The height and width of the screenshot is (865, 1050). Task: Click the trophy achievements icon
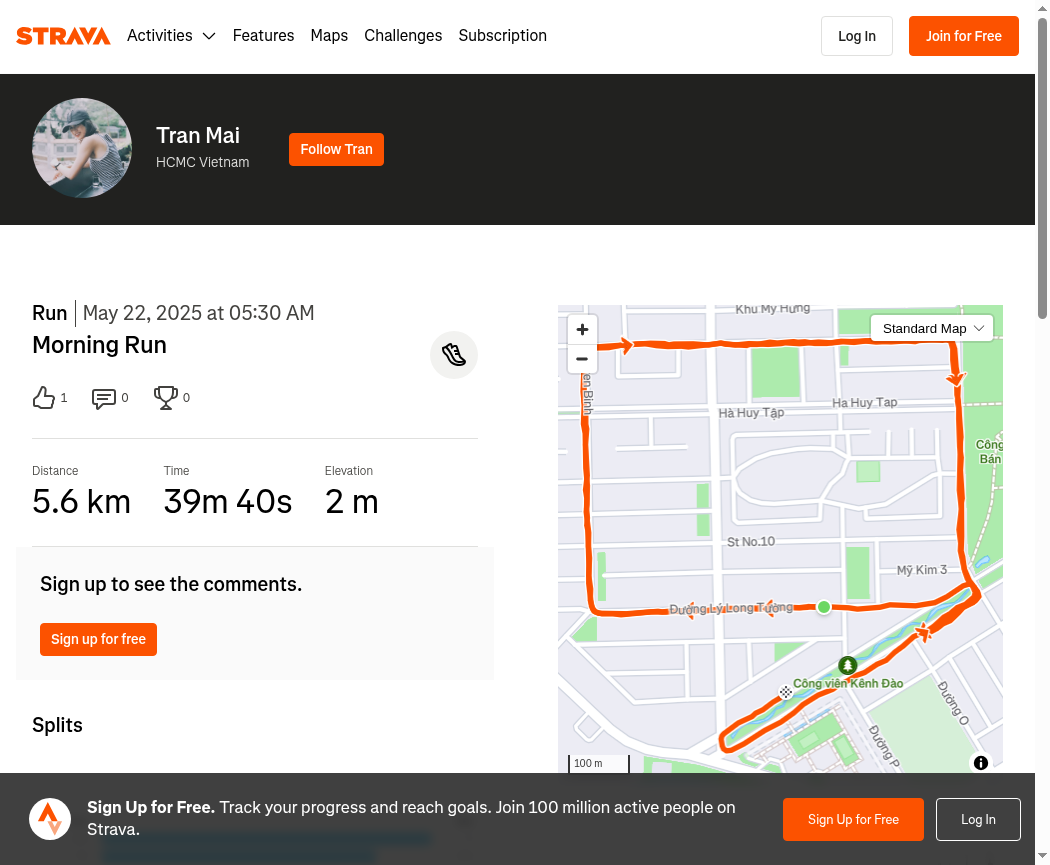point(165,398)
